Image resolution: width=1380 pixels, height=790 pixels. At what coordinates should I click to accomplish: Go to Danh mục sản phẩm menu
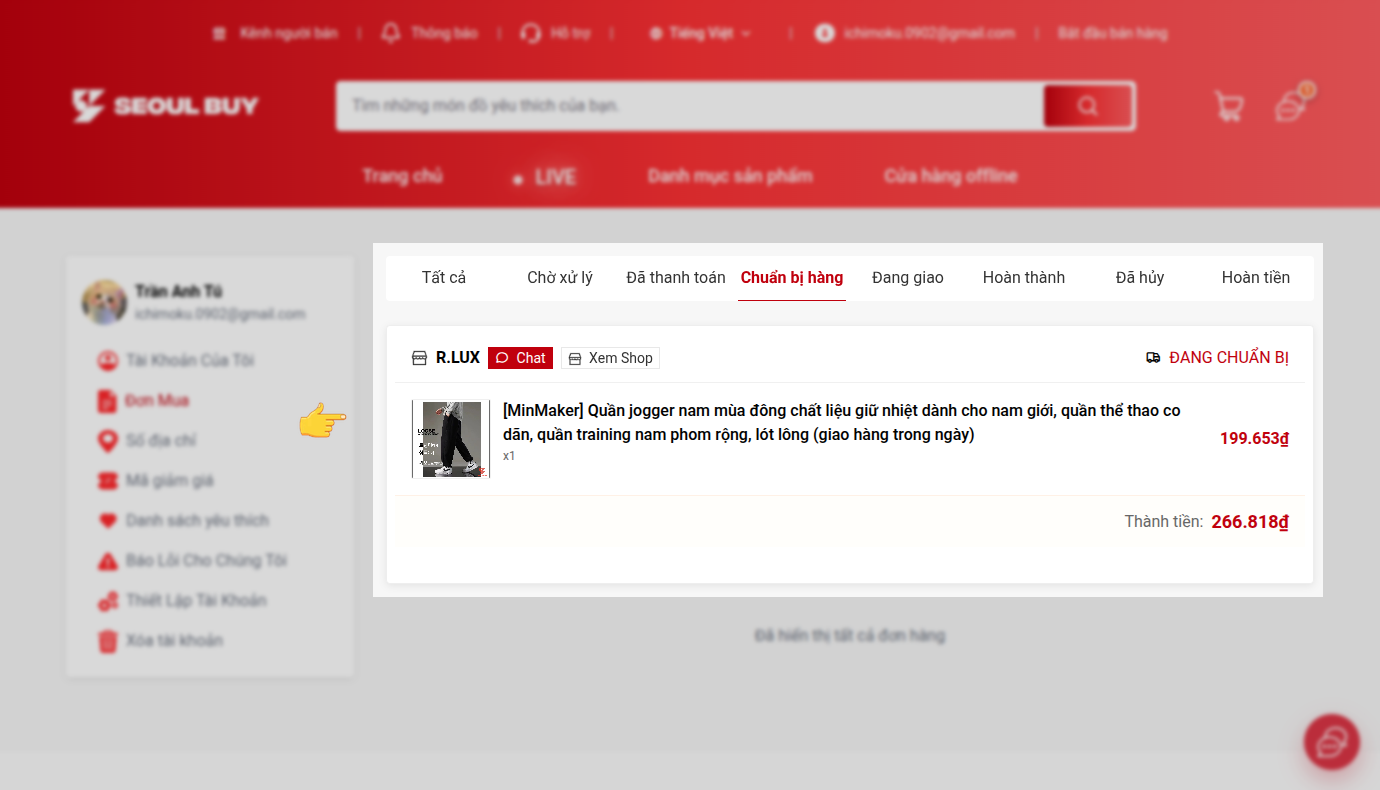[x=730, y=176]
